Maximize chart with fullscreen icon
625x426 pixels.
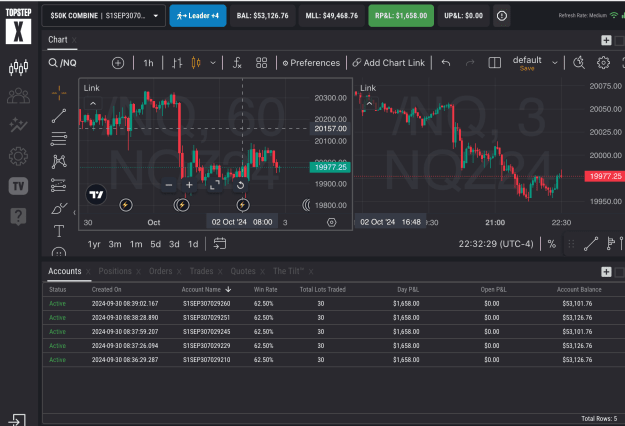click(x=215, y=185)
